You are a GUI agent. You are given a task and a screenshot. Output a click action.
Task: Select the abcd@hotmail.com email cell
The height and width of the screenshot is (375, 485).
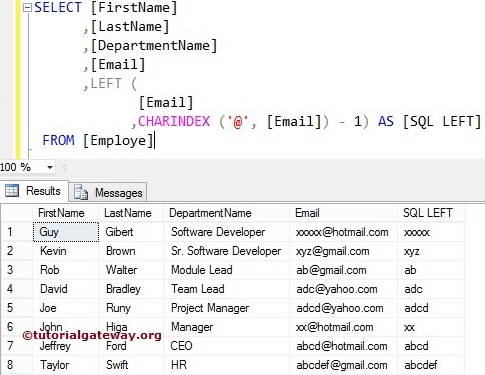pyautogui.click(x=344, y=346)
